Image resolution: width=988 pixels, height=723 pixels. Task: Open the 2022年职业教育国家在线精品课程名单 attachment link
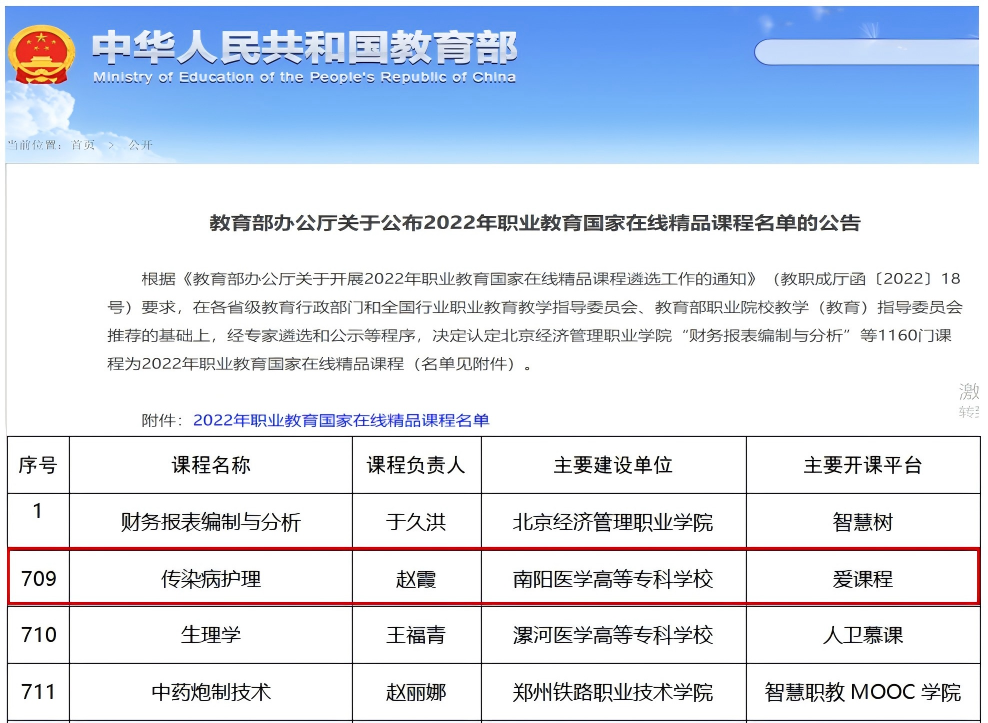pyautogui.click(x=341, y=420)
